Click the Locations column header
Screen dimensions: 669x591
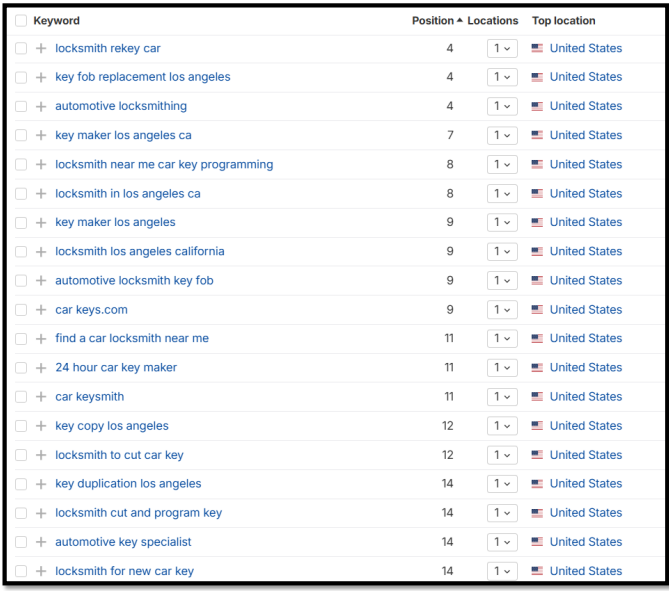click(493, 20)
